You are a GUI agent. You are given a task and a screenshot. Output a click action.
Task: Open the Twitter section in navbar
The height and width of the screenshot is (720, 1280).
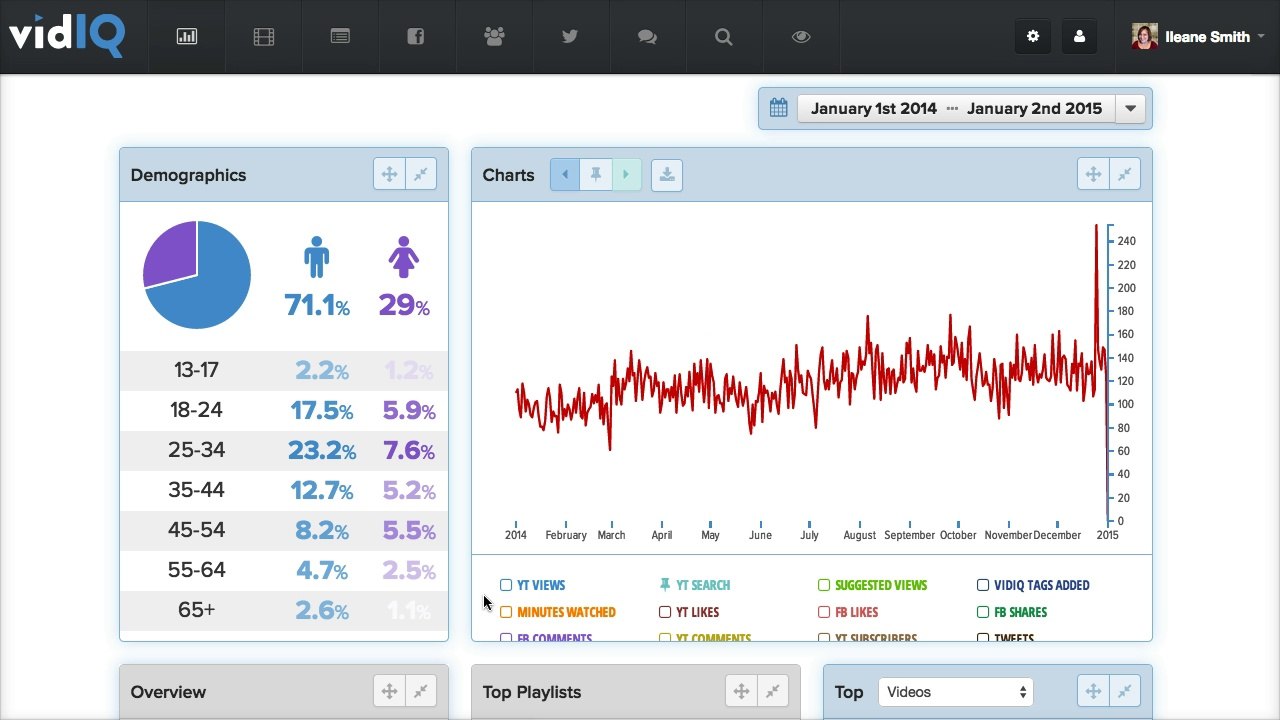pos(570,37)
